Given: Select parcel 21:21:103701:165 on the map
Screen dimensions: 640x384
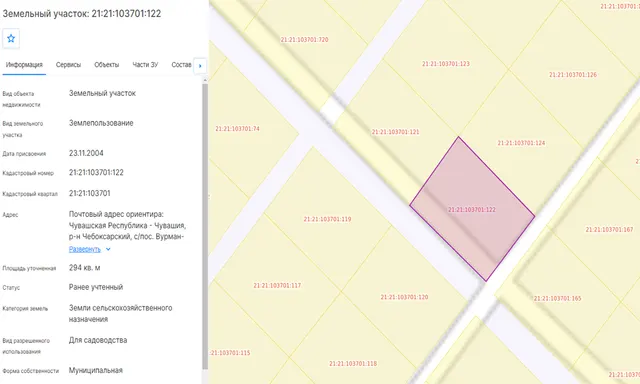Looking at the screenshot, I should click(557, 299).
